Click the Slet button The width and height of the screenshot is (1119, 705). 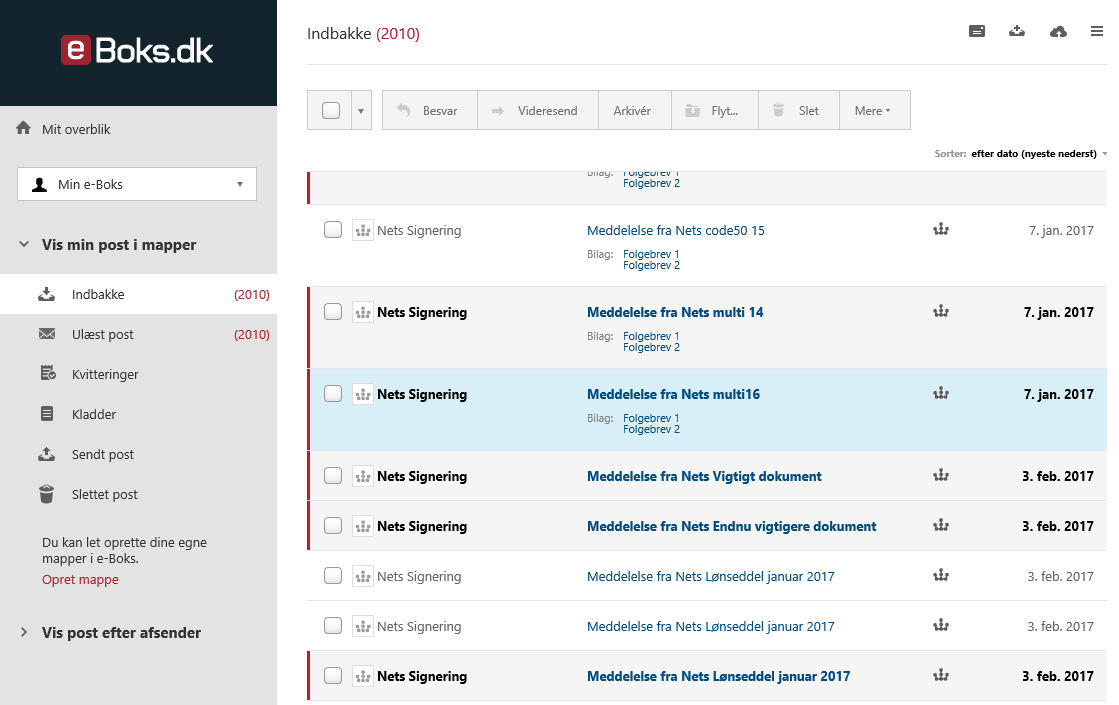[x=799, y=111]
